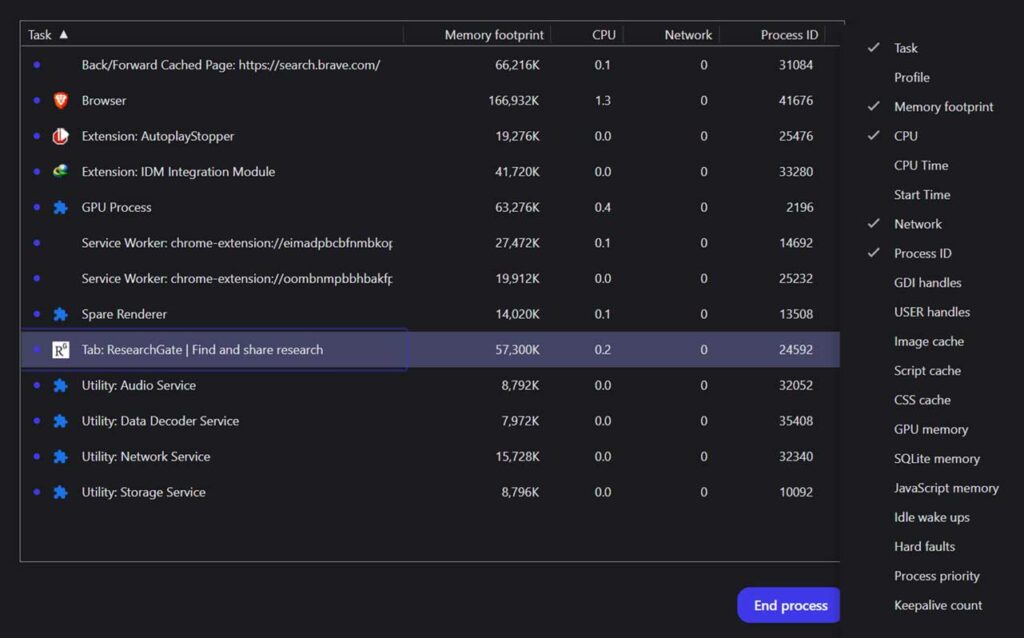Enable Keepalive count column option
The width and height of the screenshot is (1024, 638).
point(937,605)
